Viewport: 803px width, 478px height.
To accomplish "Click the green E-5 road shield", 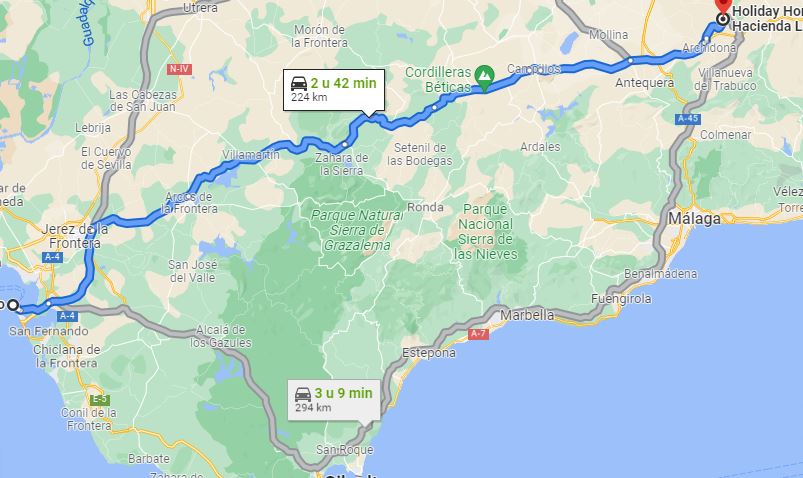I will pos(100,399).
